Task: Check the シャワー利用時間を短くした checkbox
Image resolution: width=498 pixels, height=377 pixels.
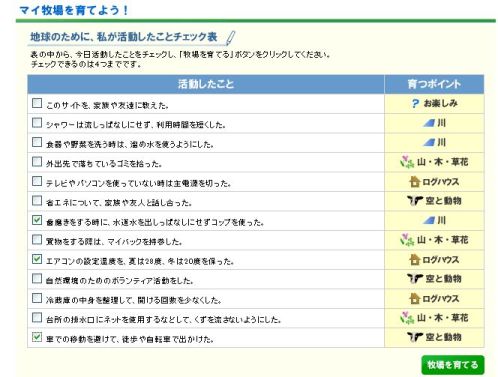Action: click(x=37, y=122)
